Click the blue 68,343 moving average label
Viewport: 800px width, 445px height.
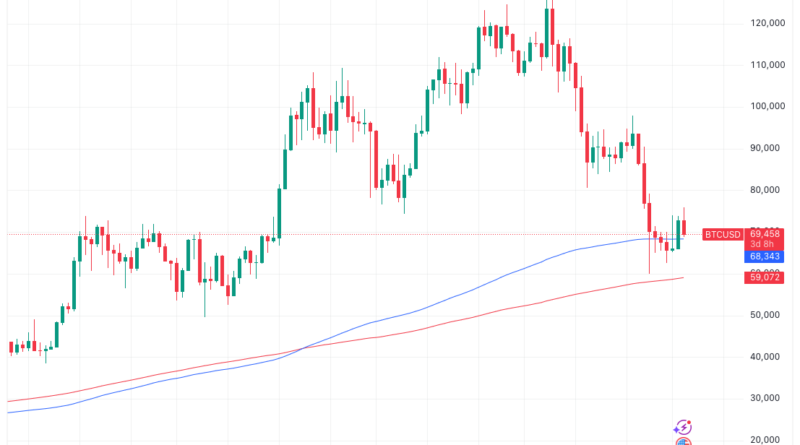tap(765, 256)
